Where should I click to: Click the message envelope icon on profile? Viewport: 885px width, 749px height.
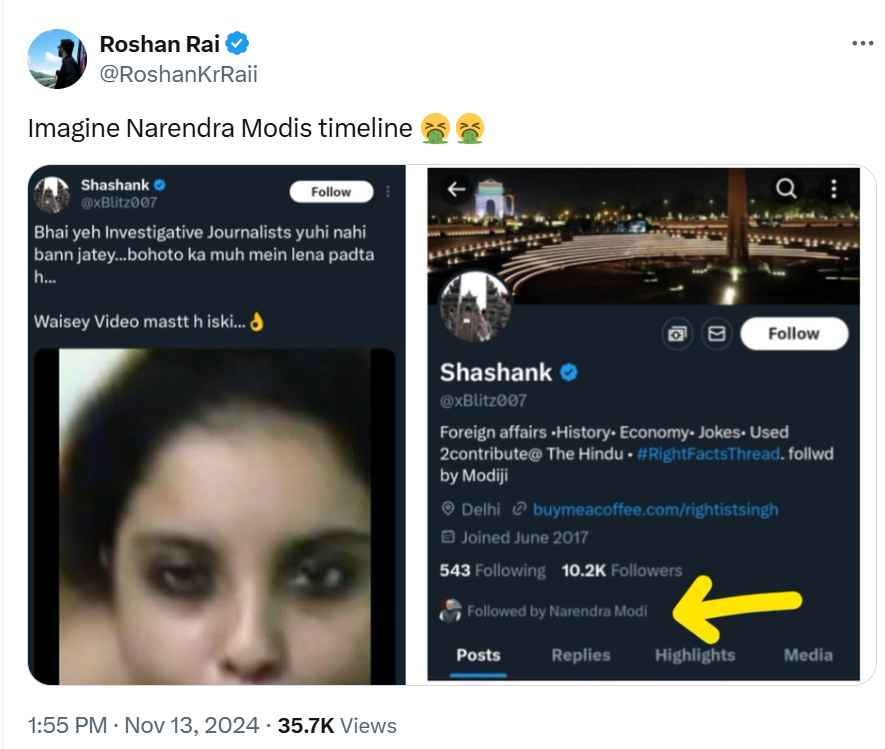coord(716,335)
